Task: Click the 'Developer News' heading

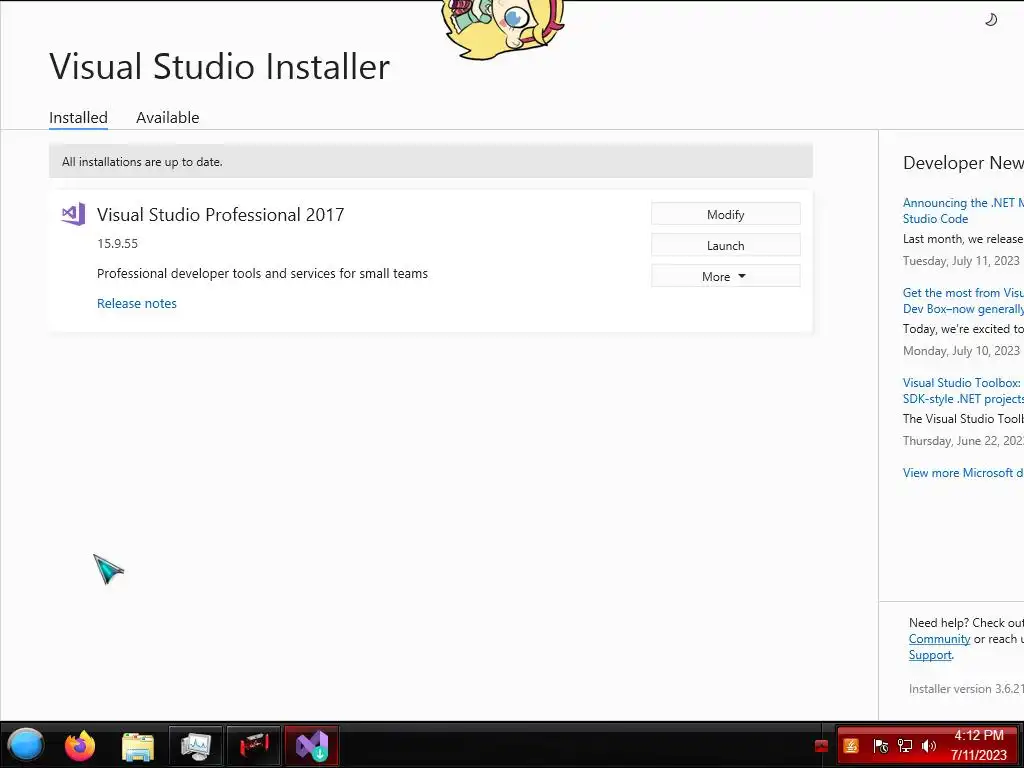Action: click(x=963, y=163)
